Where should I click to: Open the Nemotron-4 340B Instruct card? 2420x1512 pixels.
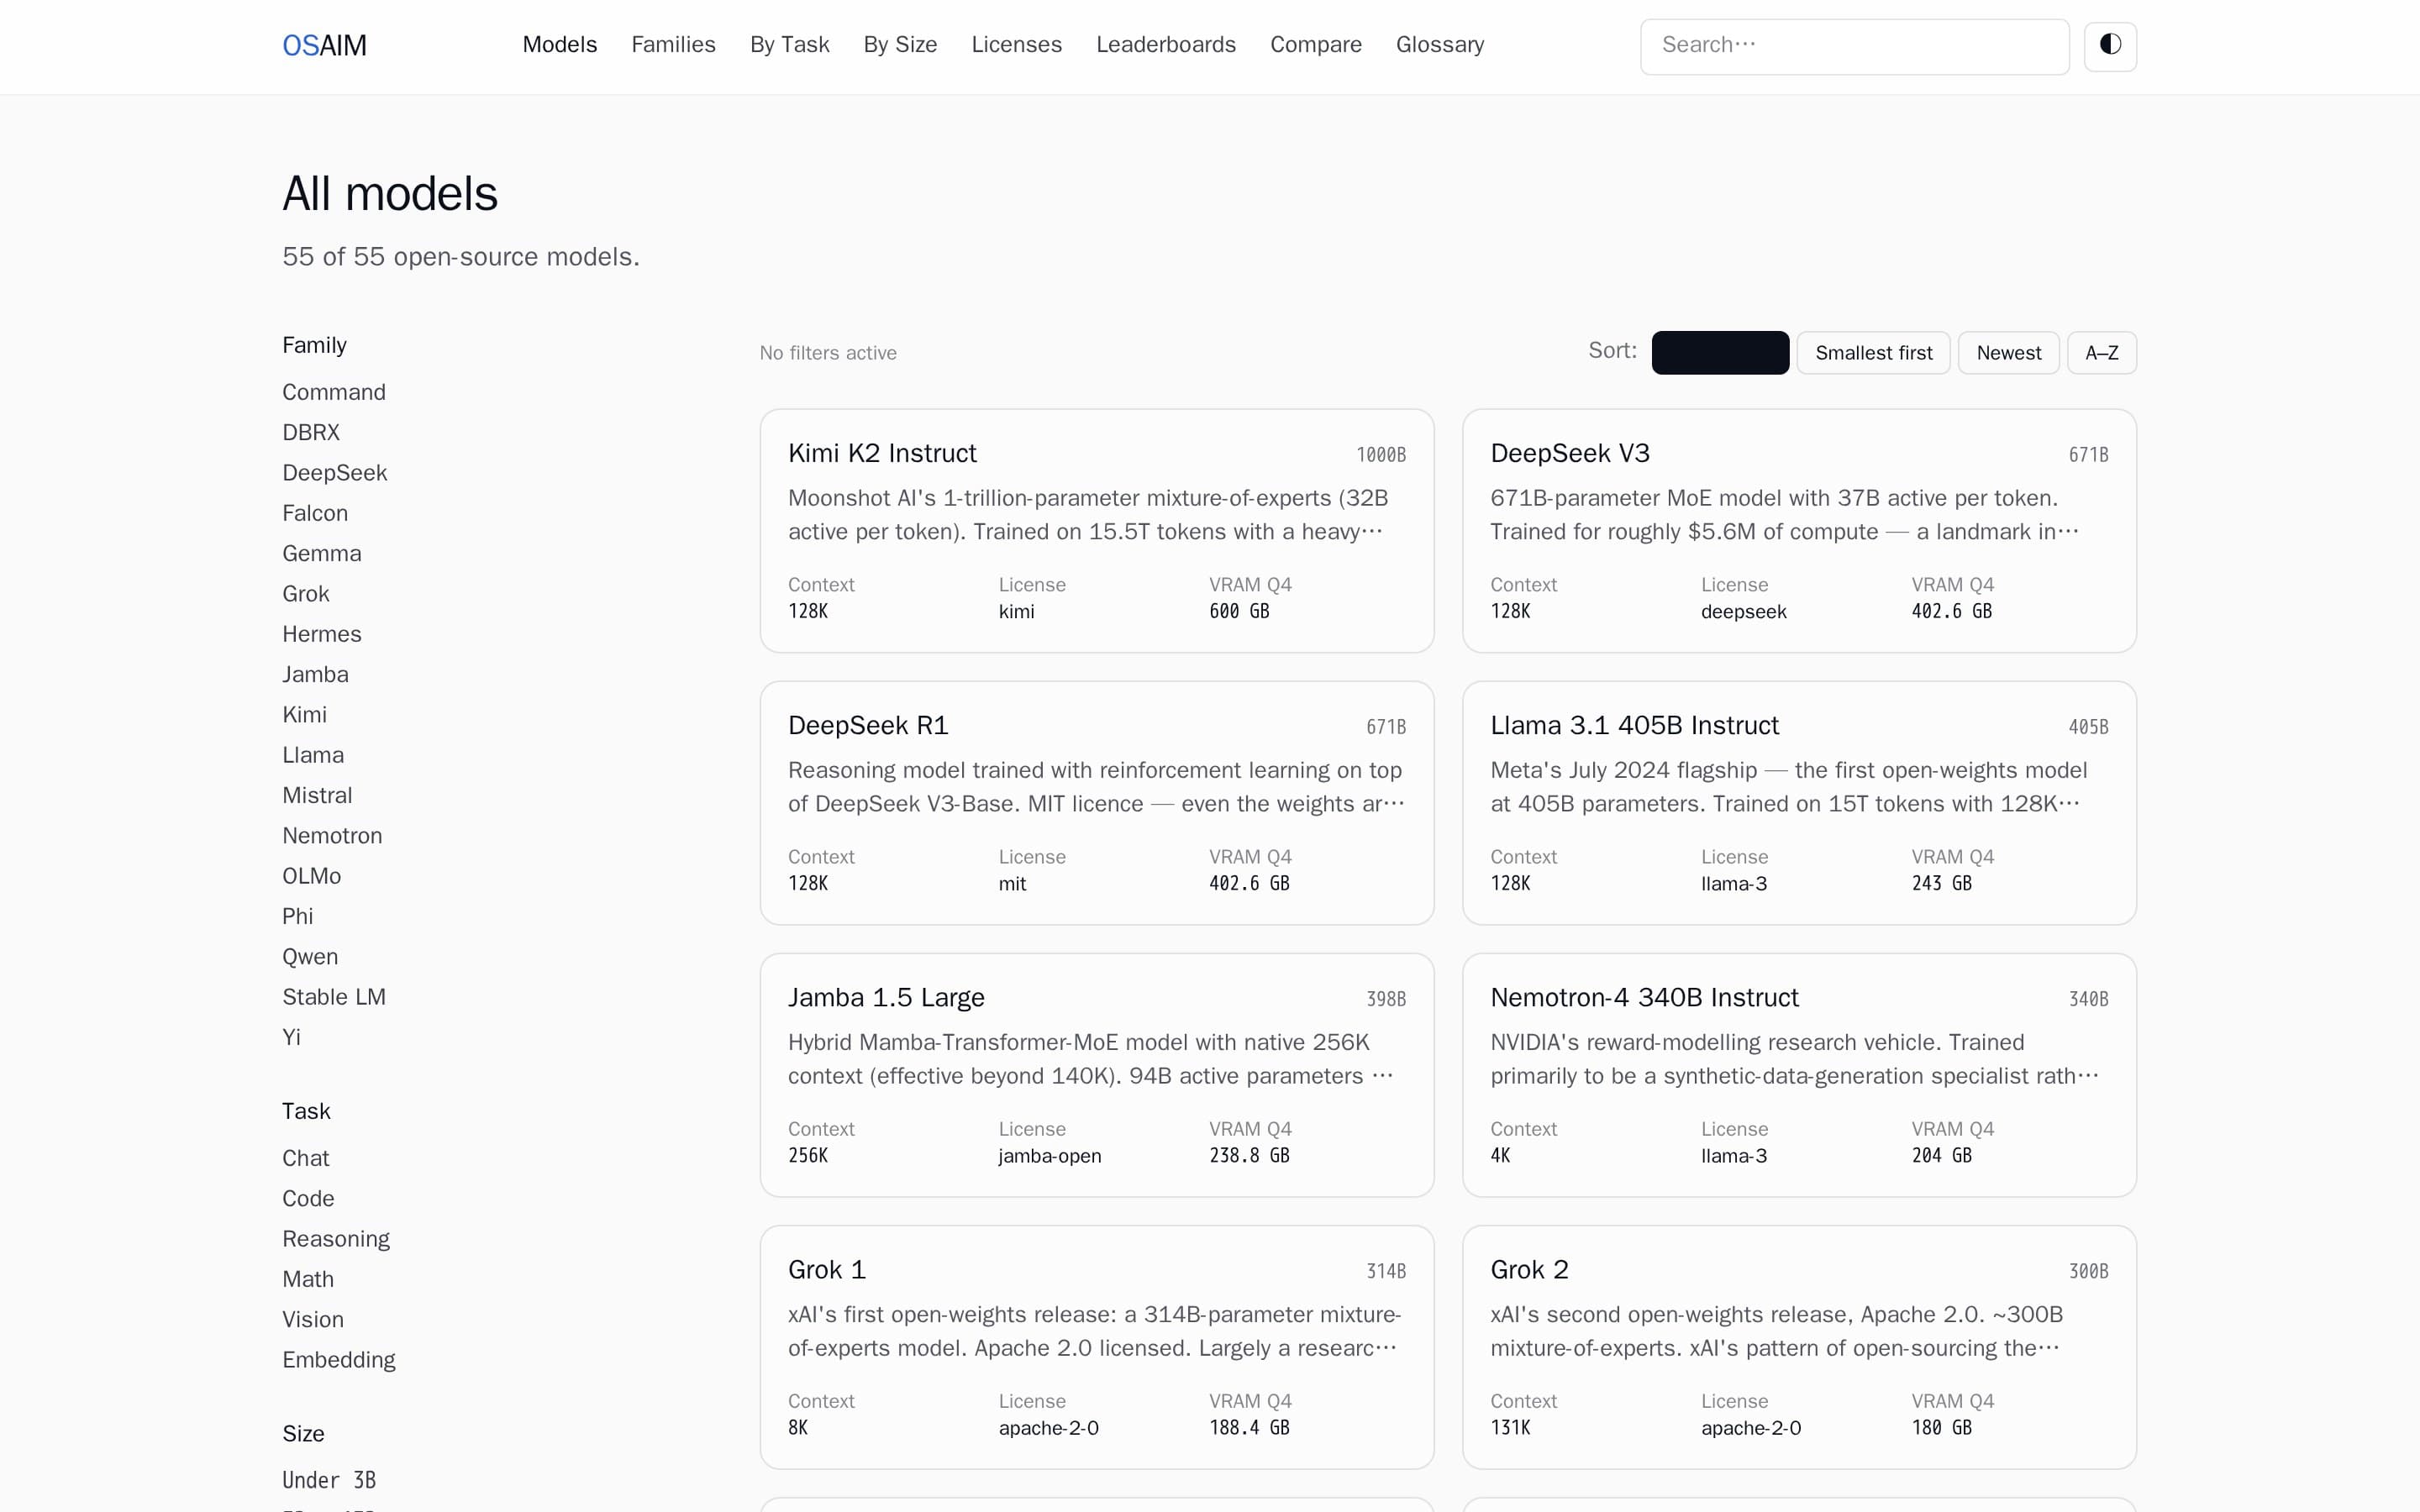(x=1799, y=1075)
